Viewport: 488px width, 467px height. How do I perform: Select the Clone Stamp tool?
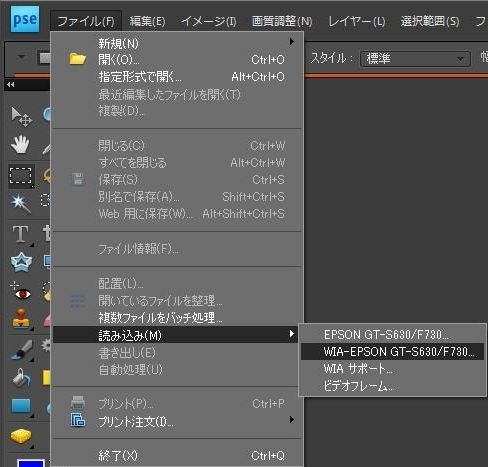(x=21, y=318)
